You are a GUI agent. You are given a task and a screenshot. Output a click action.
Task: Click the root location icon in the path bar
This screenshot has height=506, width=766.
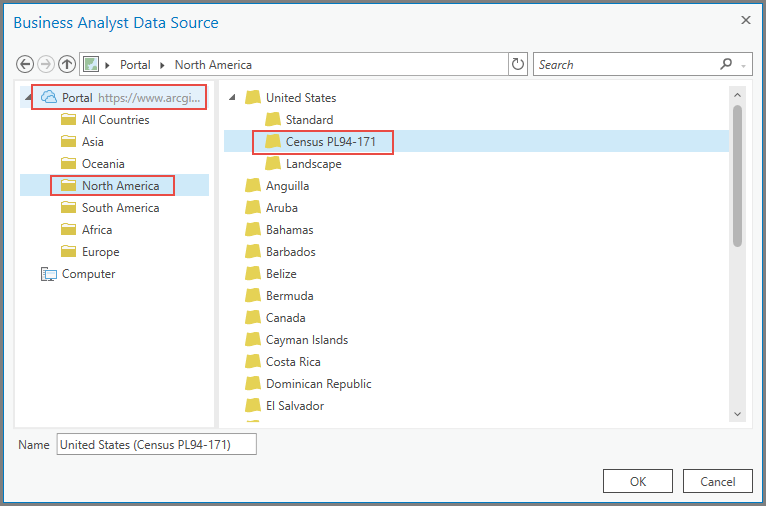pyautogui.click(x=92, y=64)
